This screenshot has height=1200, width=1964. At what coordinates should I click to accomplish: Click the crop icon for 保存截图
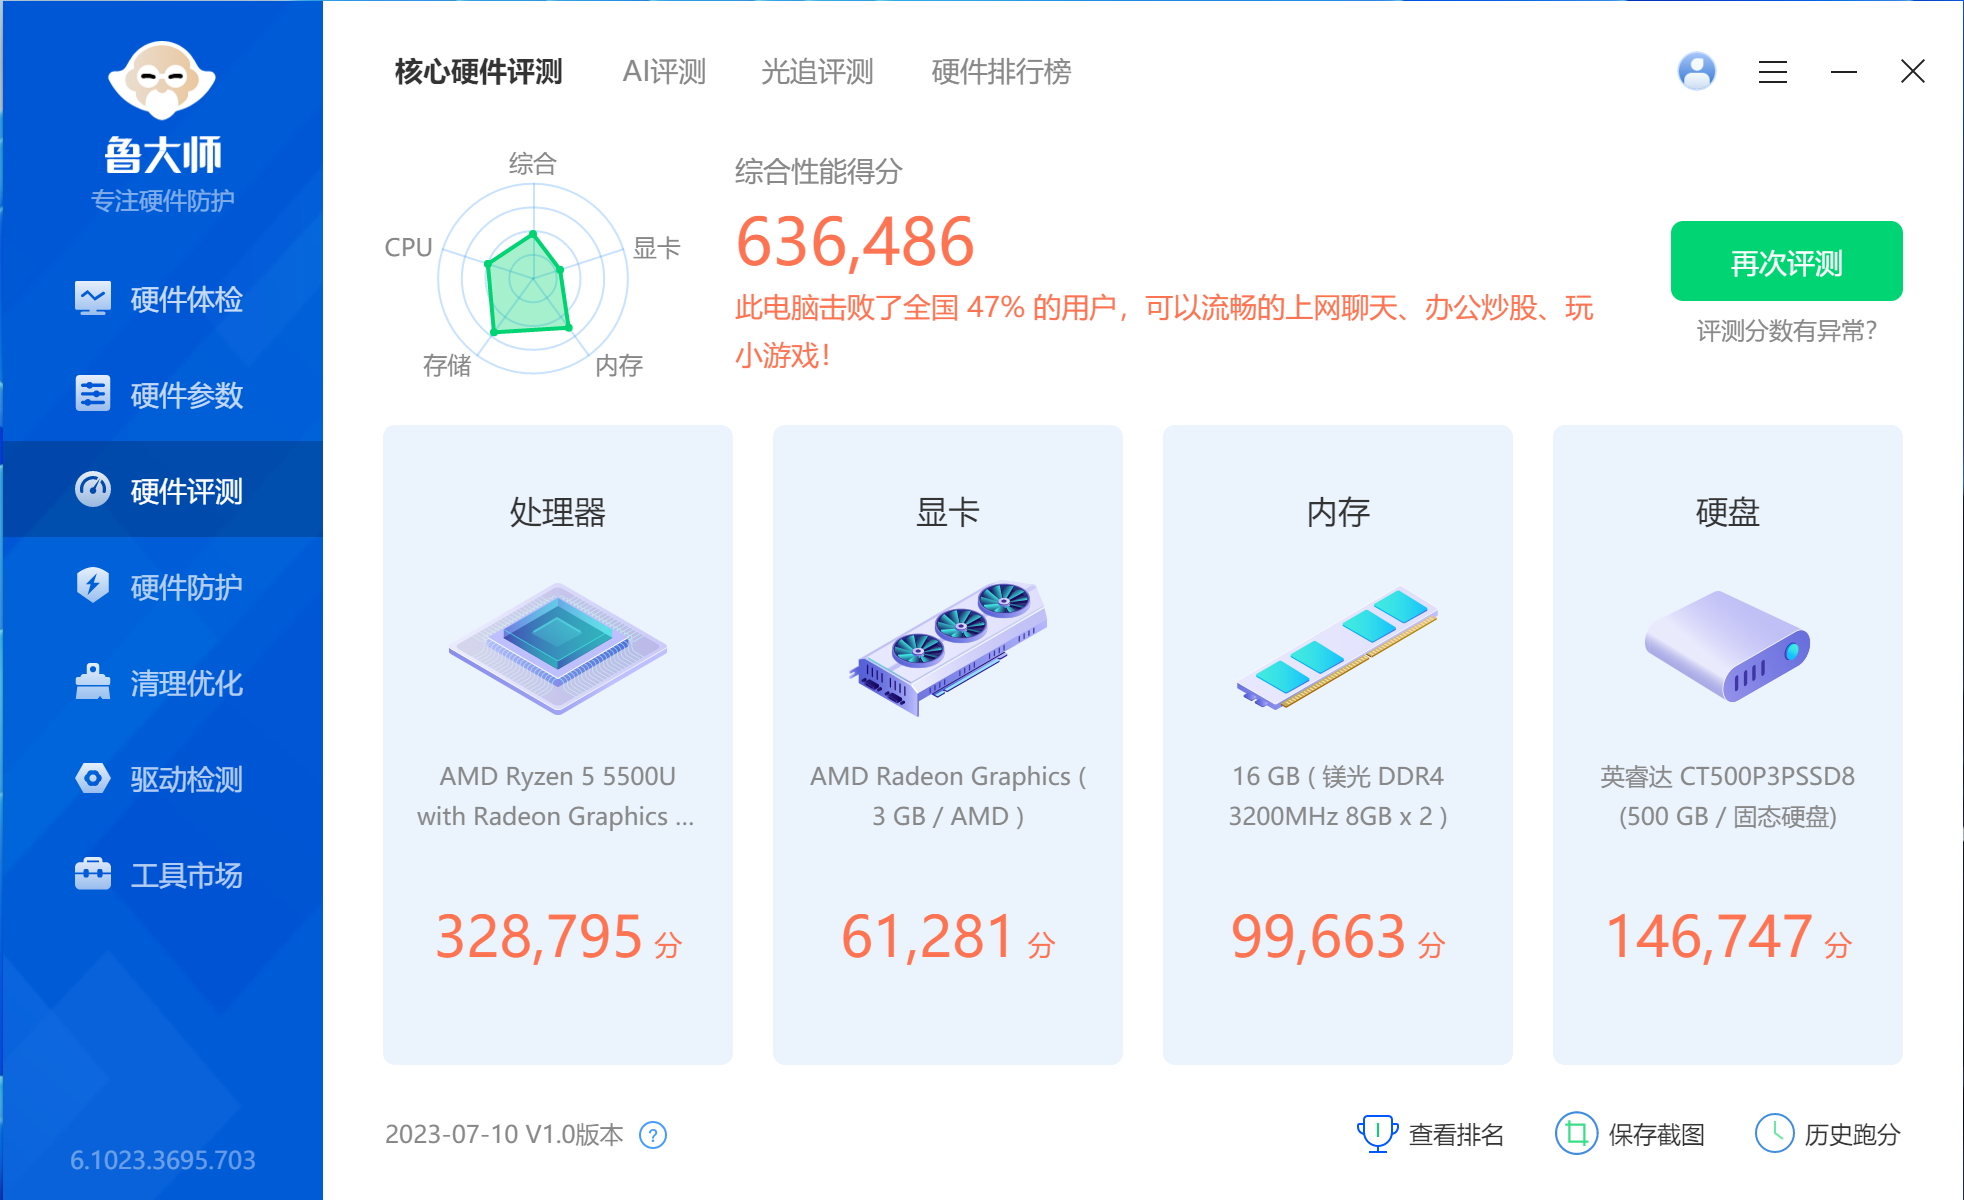coord(1576,1134)
